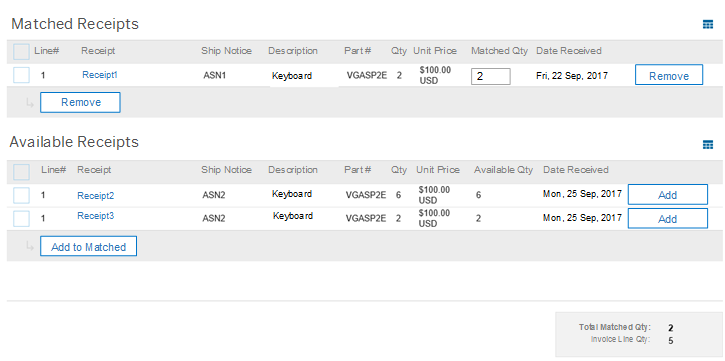Click VGASP2E part number in Receipt1 row
Viewport: 725px width, 361px height.
point(367,75)
